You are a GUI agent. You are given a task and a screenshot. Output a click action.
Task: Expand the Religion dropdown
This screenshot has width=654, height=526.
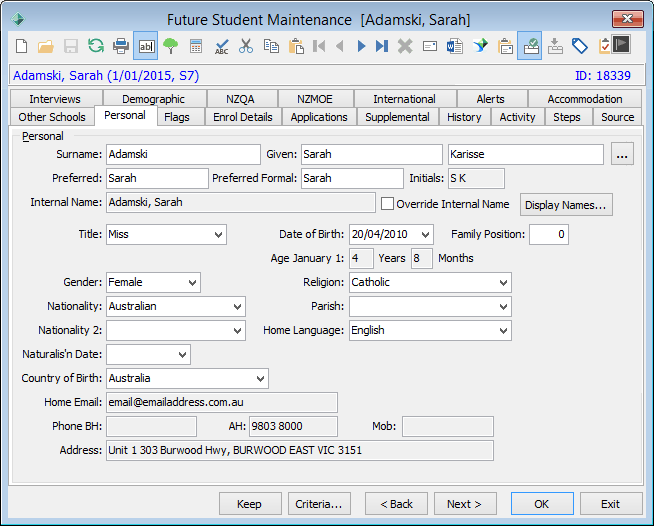click(x=503, y=282)
